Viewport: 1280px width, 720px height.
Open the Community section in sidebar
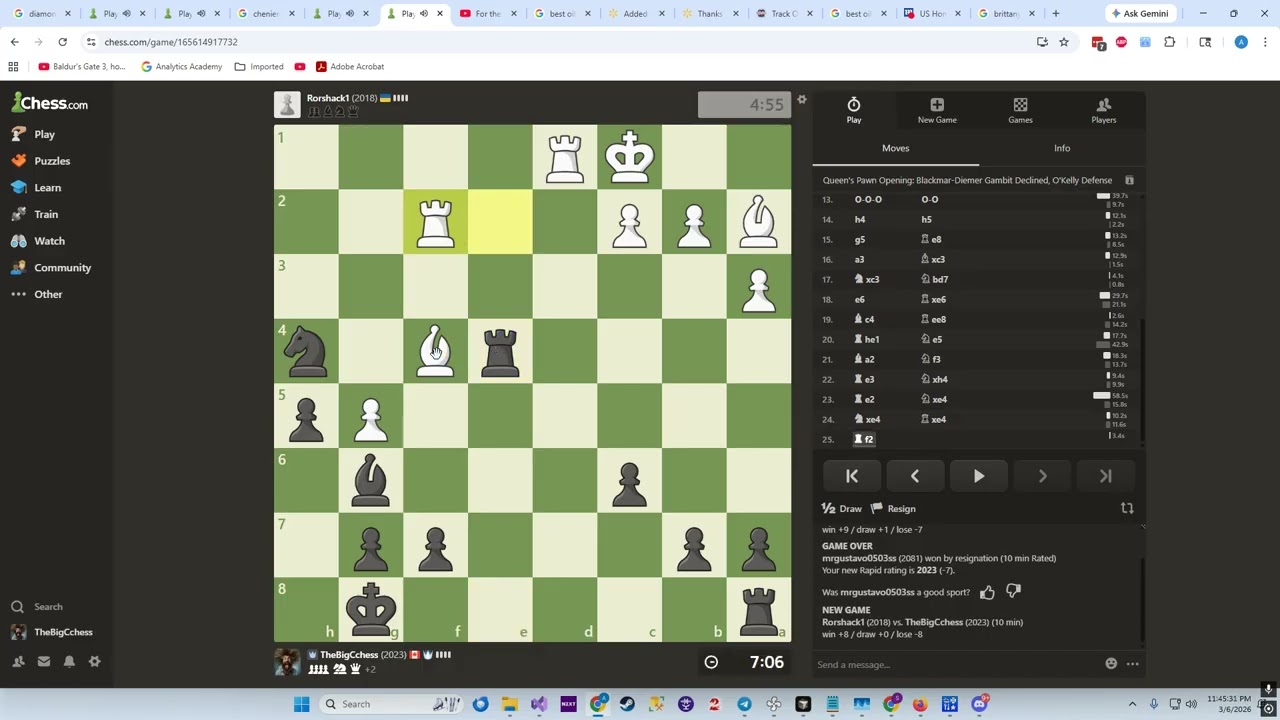(51, 268)
